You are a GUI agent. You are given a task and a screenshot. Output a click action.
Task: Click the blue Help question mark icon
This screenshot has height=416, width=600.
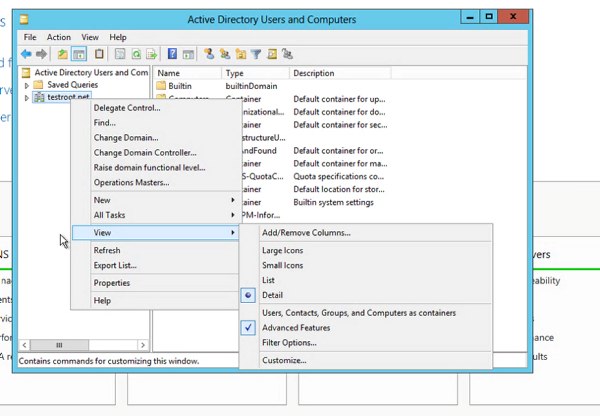tap(172, 54)
